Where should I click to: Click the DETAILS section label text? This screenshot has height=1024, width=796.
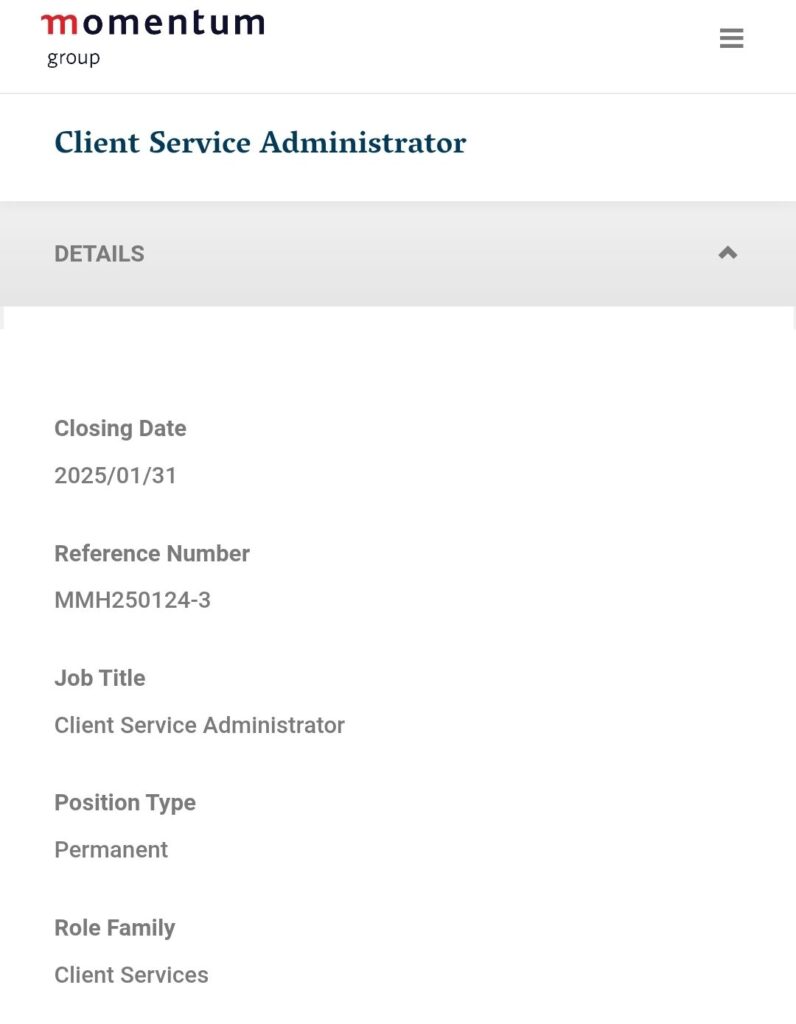pos(99,254)
